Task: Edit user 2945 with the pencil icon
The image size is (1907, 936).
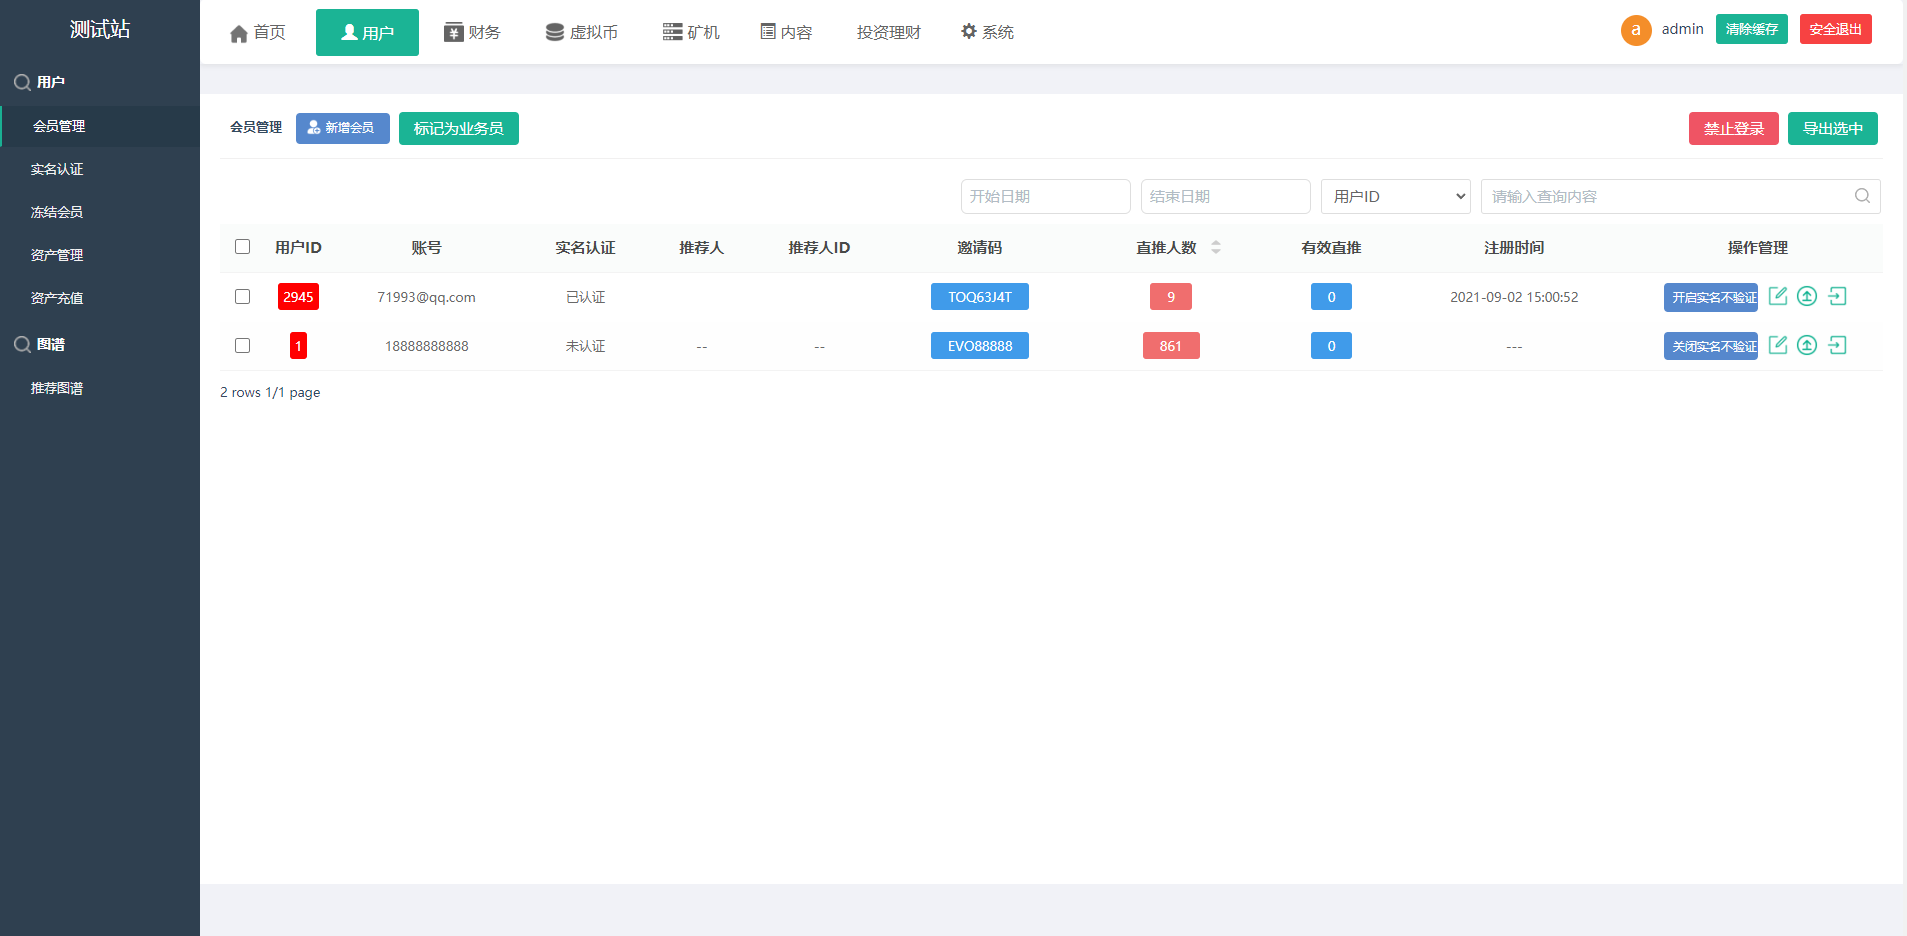Action: [1778, 296]
